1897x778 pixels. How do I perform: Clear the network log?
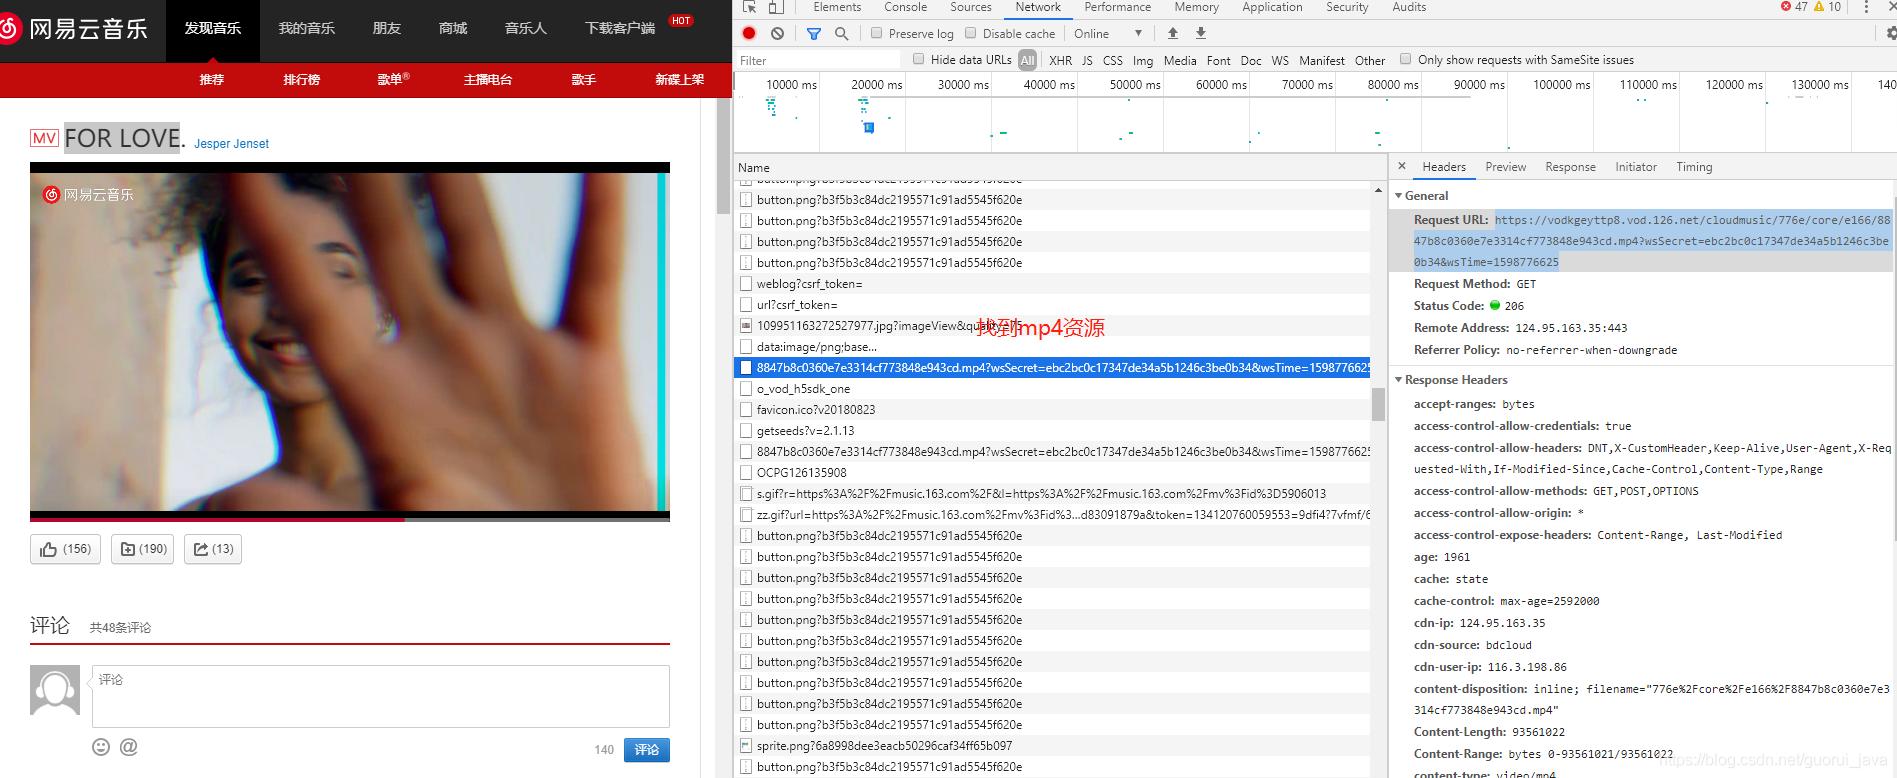[777, 33]
